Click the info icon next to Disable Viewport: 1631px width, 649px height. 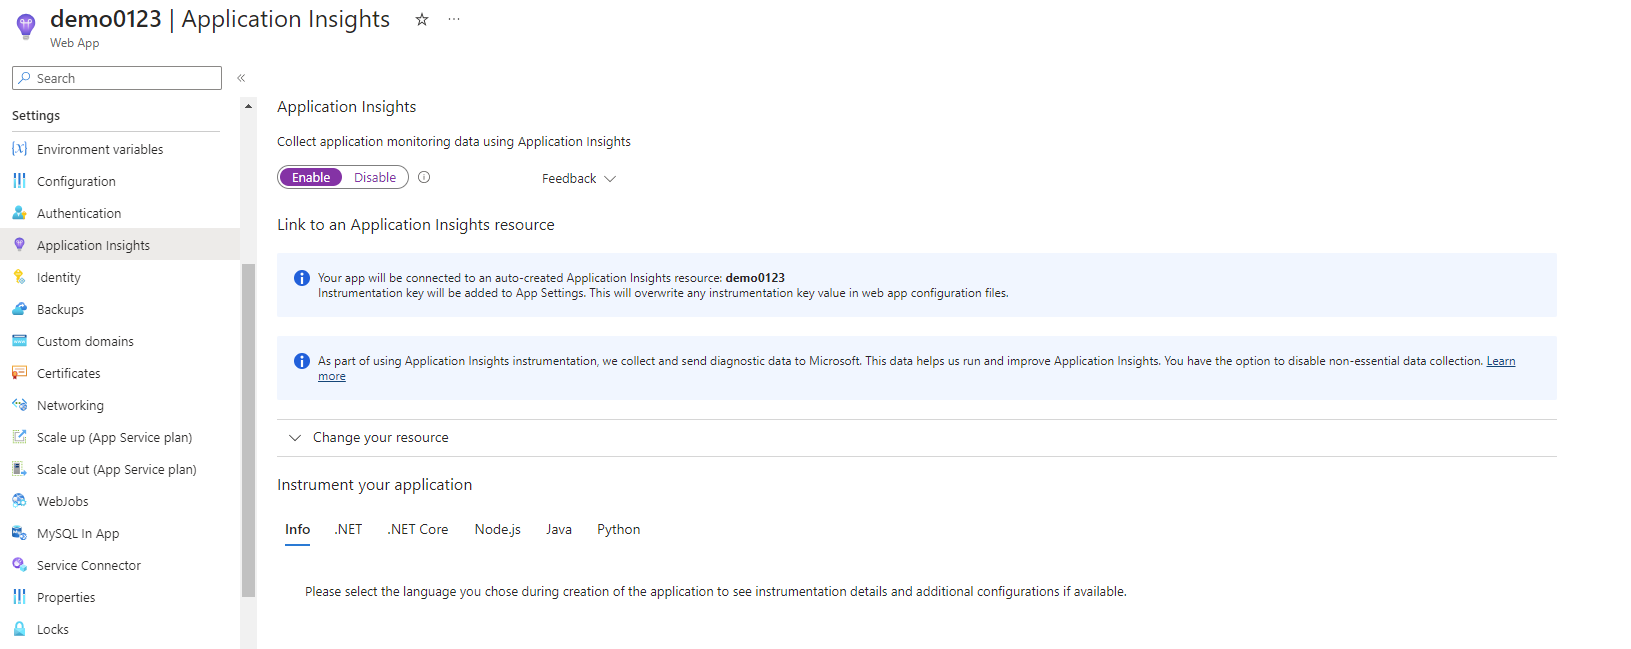tap(424, 177)
